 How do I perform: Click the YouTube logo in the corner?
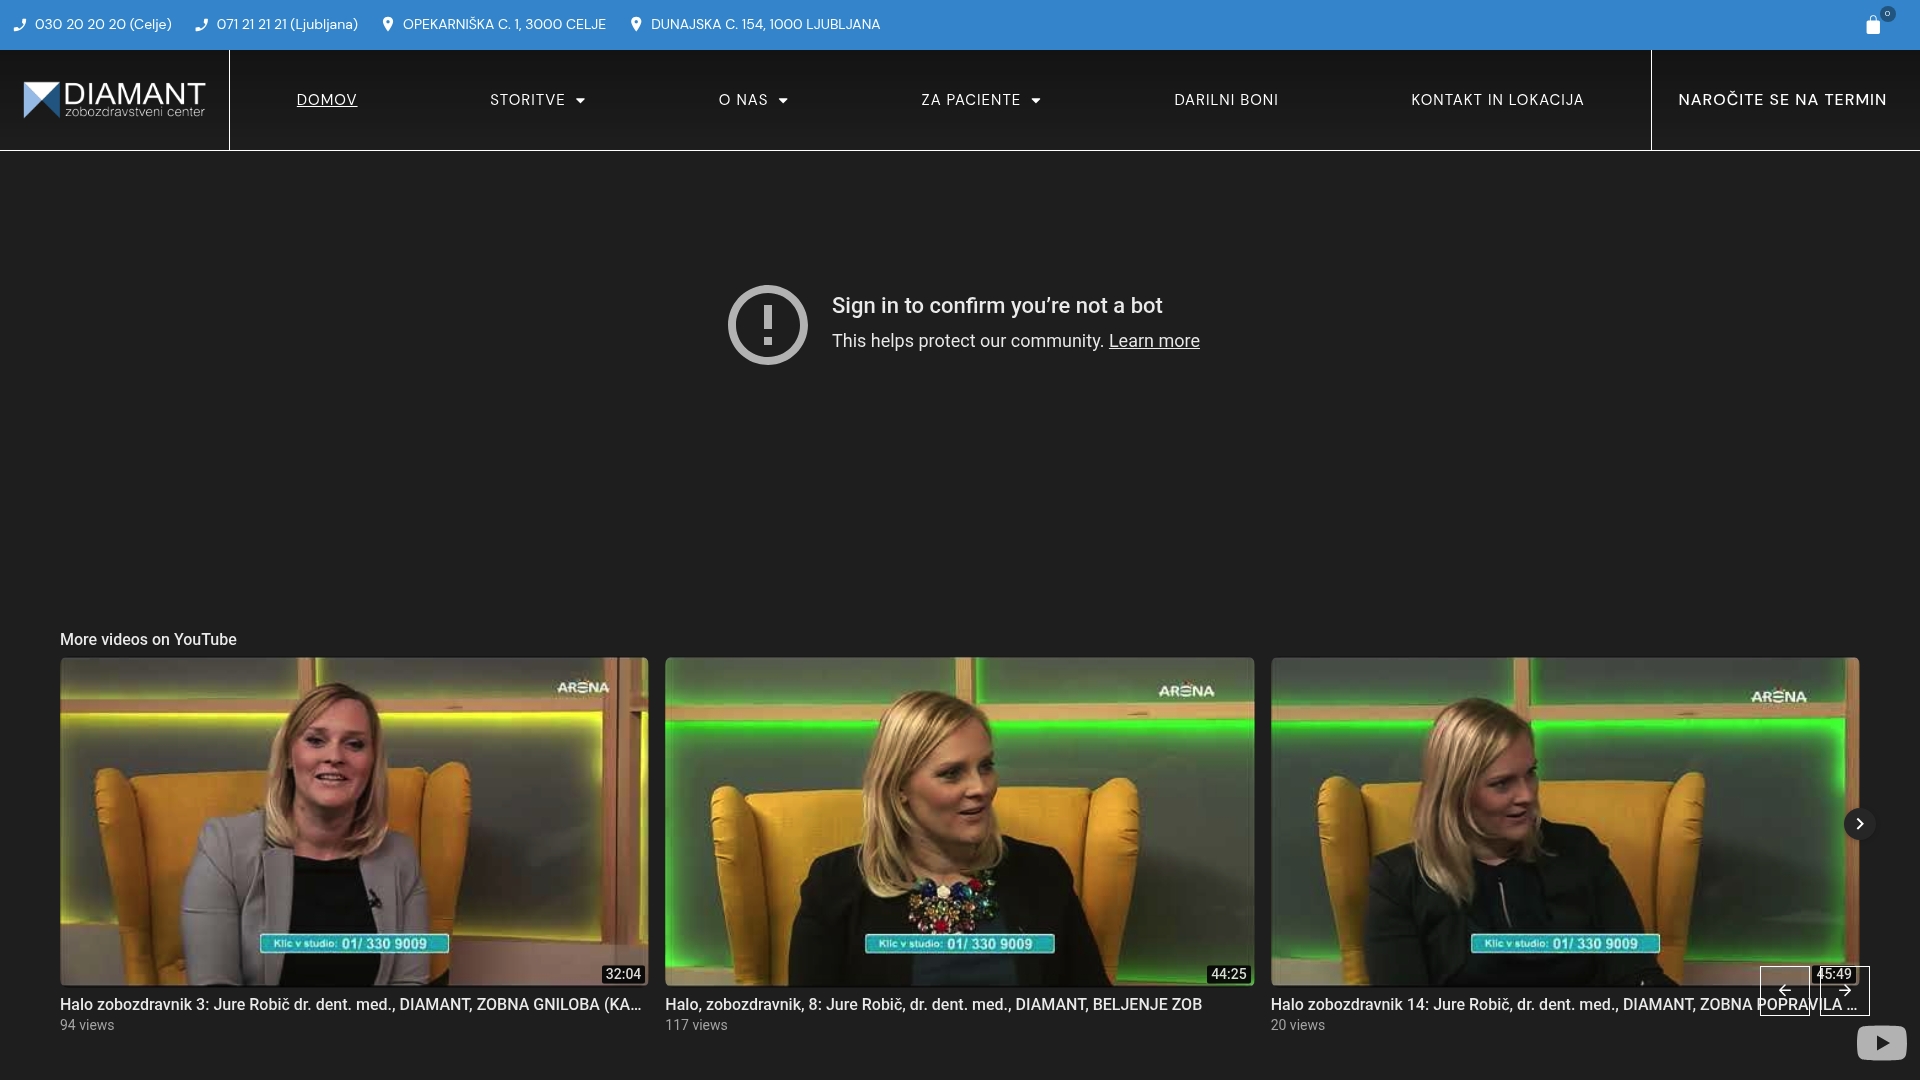click(x=1881, y=1042)
